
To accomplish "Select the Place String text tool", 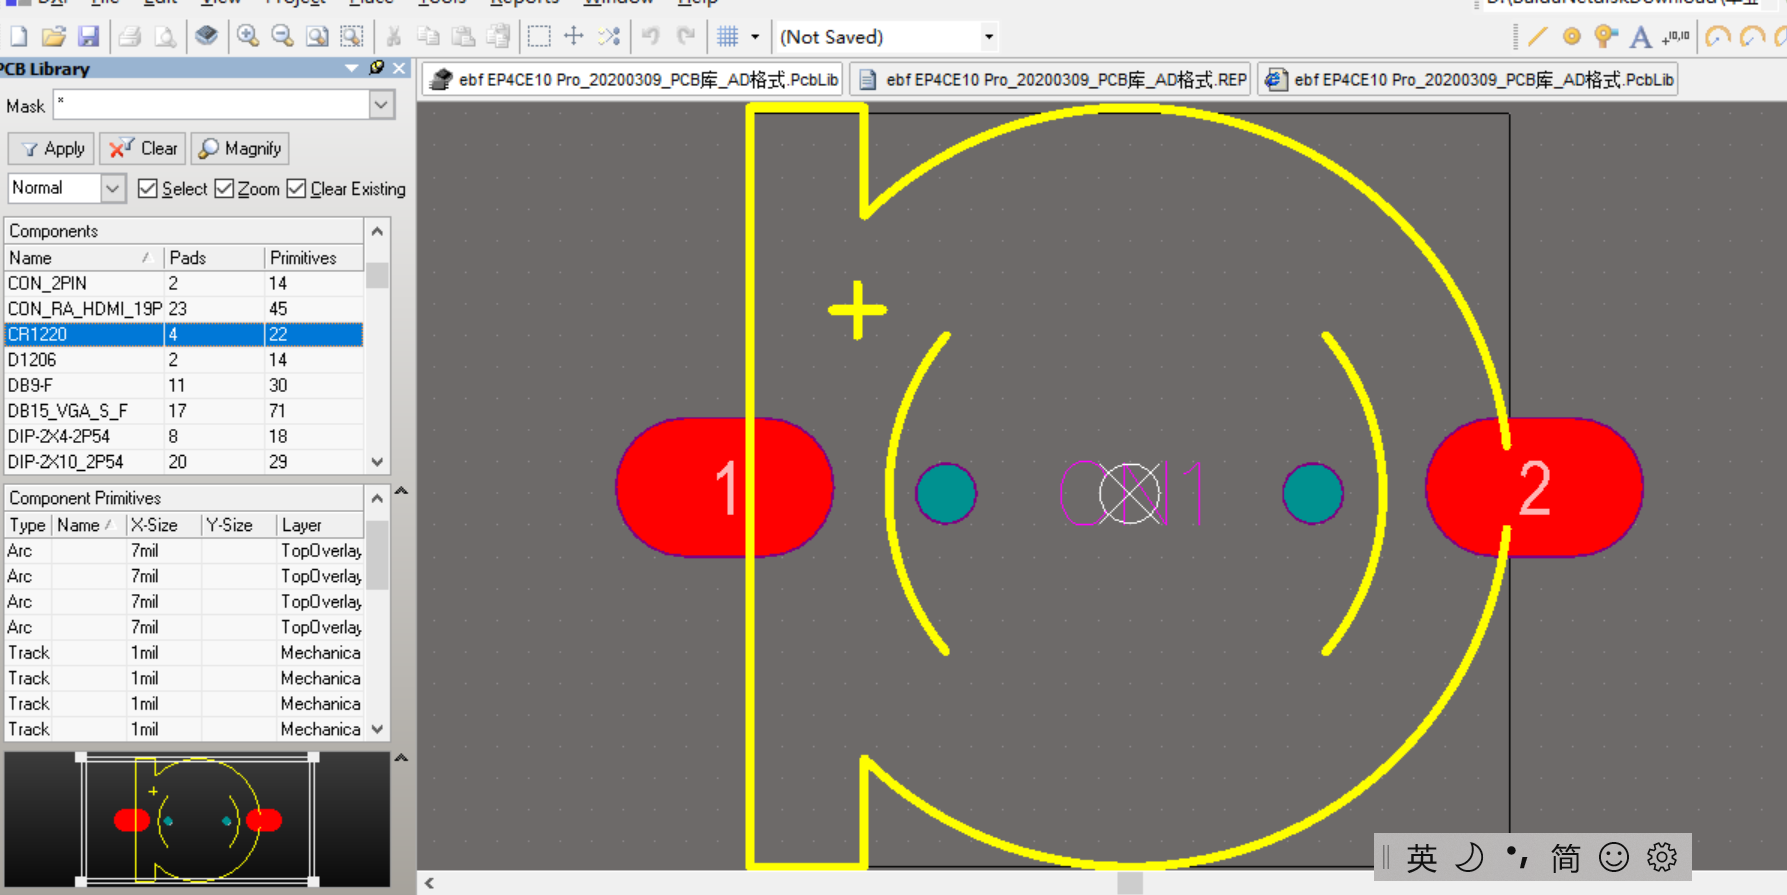I will click(1640, 37).
